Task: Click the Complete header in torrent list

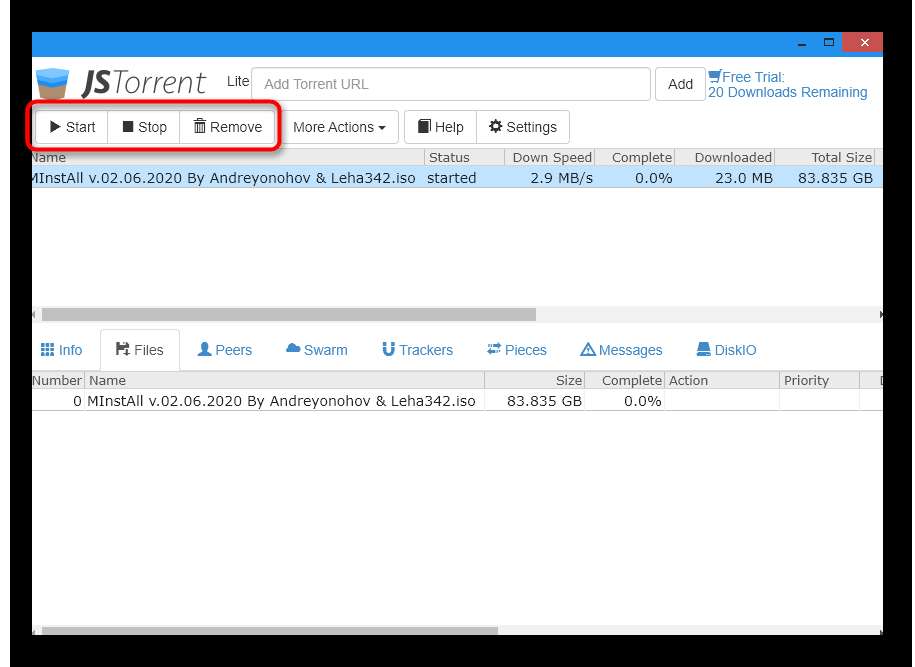Action: 635,157
